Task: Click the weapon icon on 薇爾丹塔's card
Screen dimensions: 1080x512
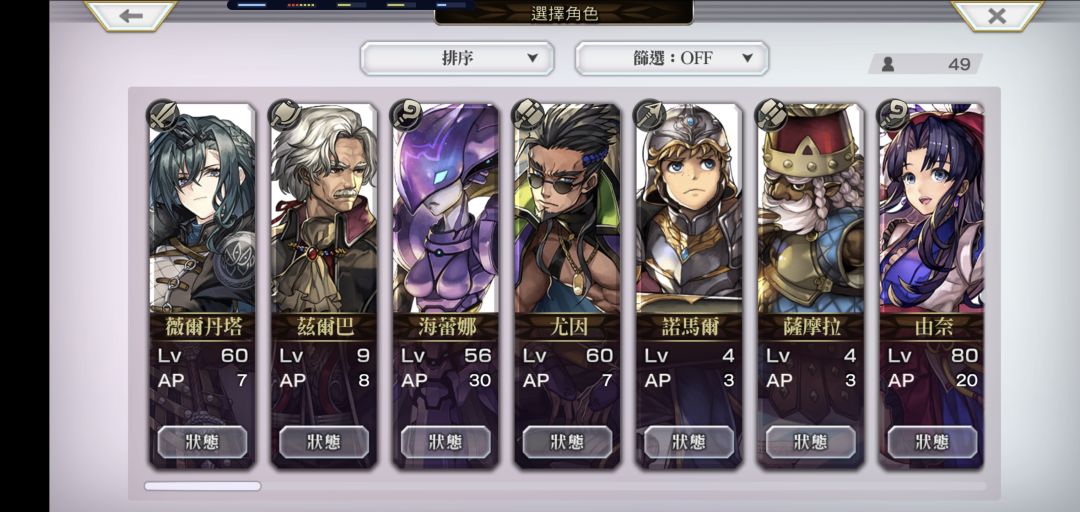Action: (x=163, y=115)
